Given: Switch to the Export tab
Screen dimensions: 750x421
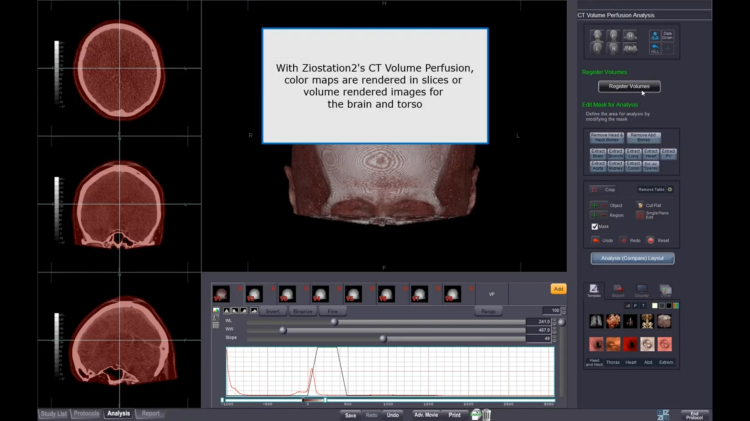Looking at the screenshot, I should click(x=618, y=290).
